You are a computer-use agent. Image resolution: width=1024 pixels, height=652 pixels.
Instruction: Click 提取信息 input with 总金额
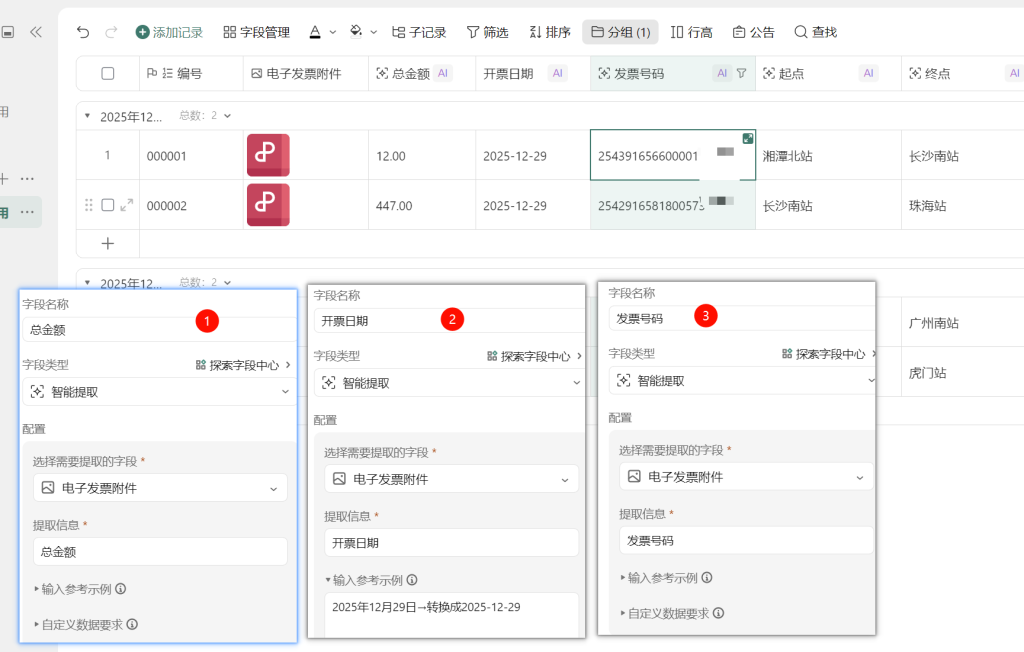tap(160, 551)
